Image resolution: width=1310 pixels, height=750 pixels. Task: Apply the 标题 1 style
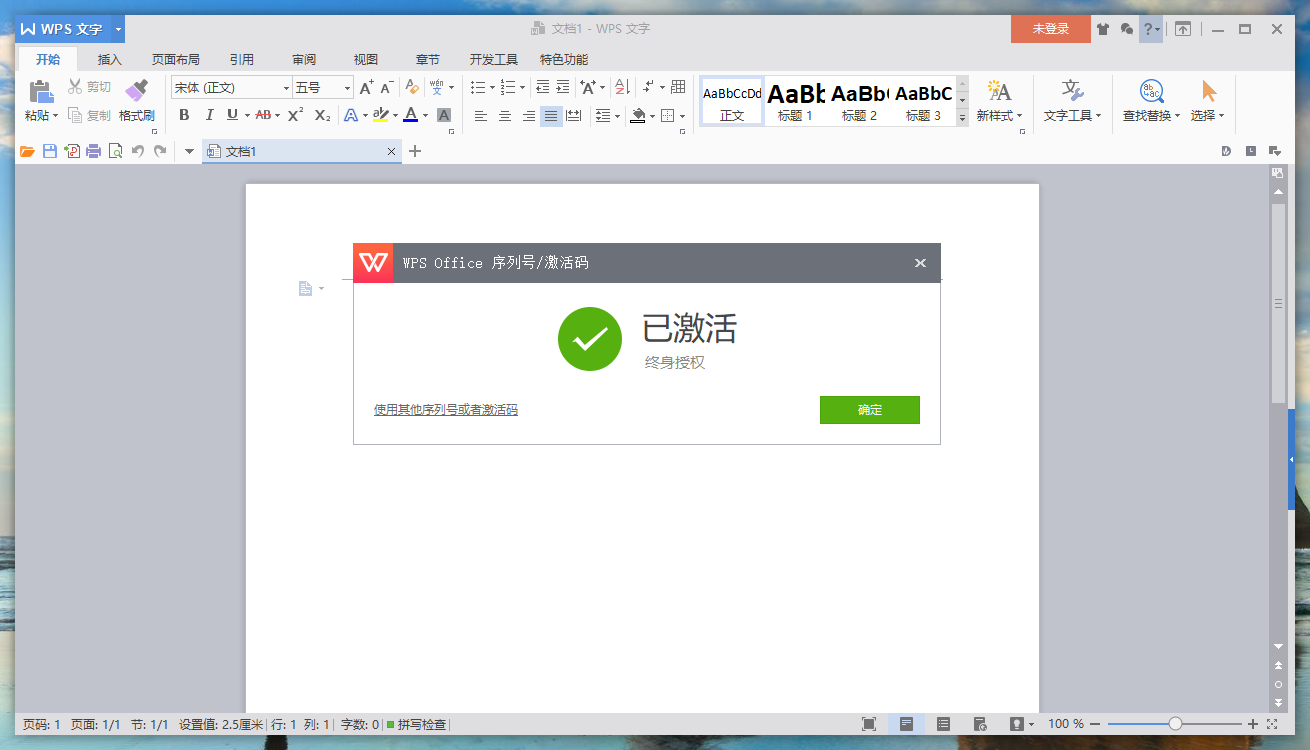pyautogui.click(x=796, y=101)
